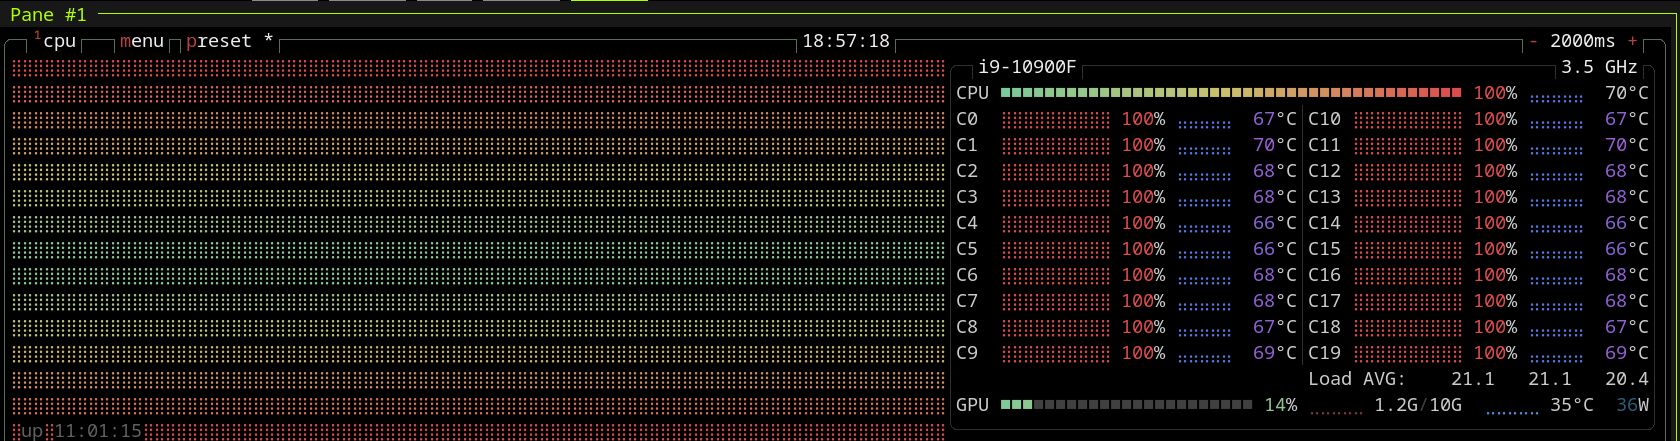
Task: Click the C2 core usage graph
Action: point(1056,171)
